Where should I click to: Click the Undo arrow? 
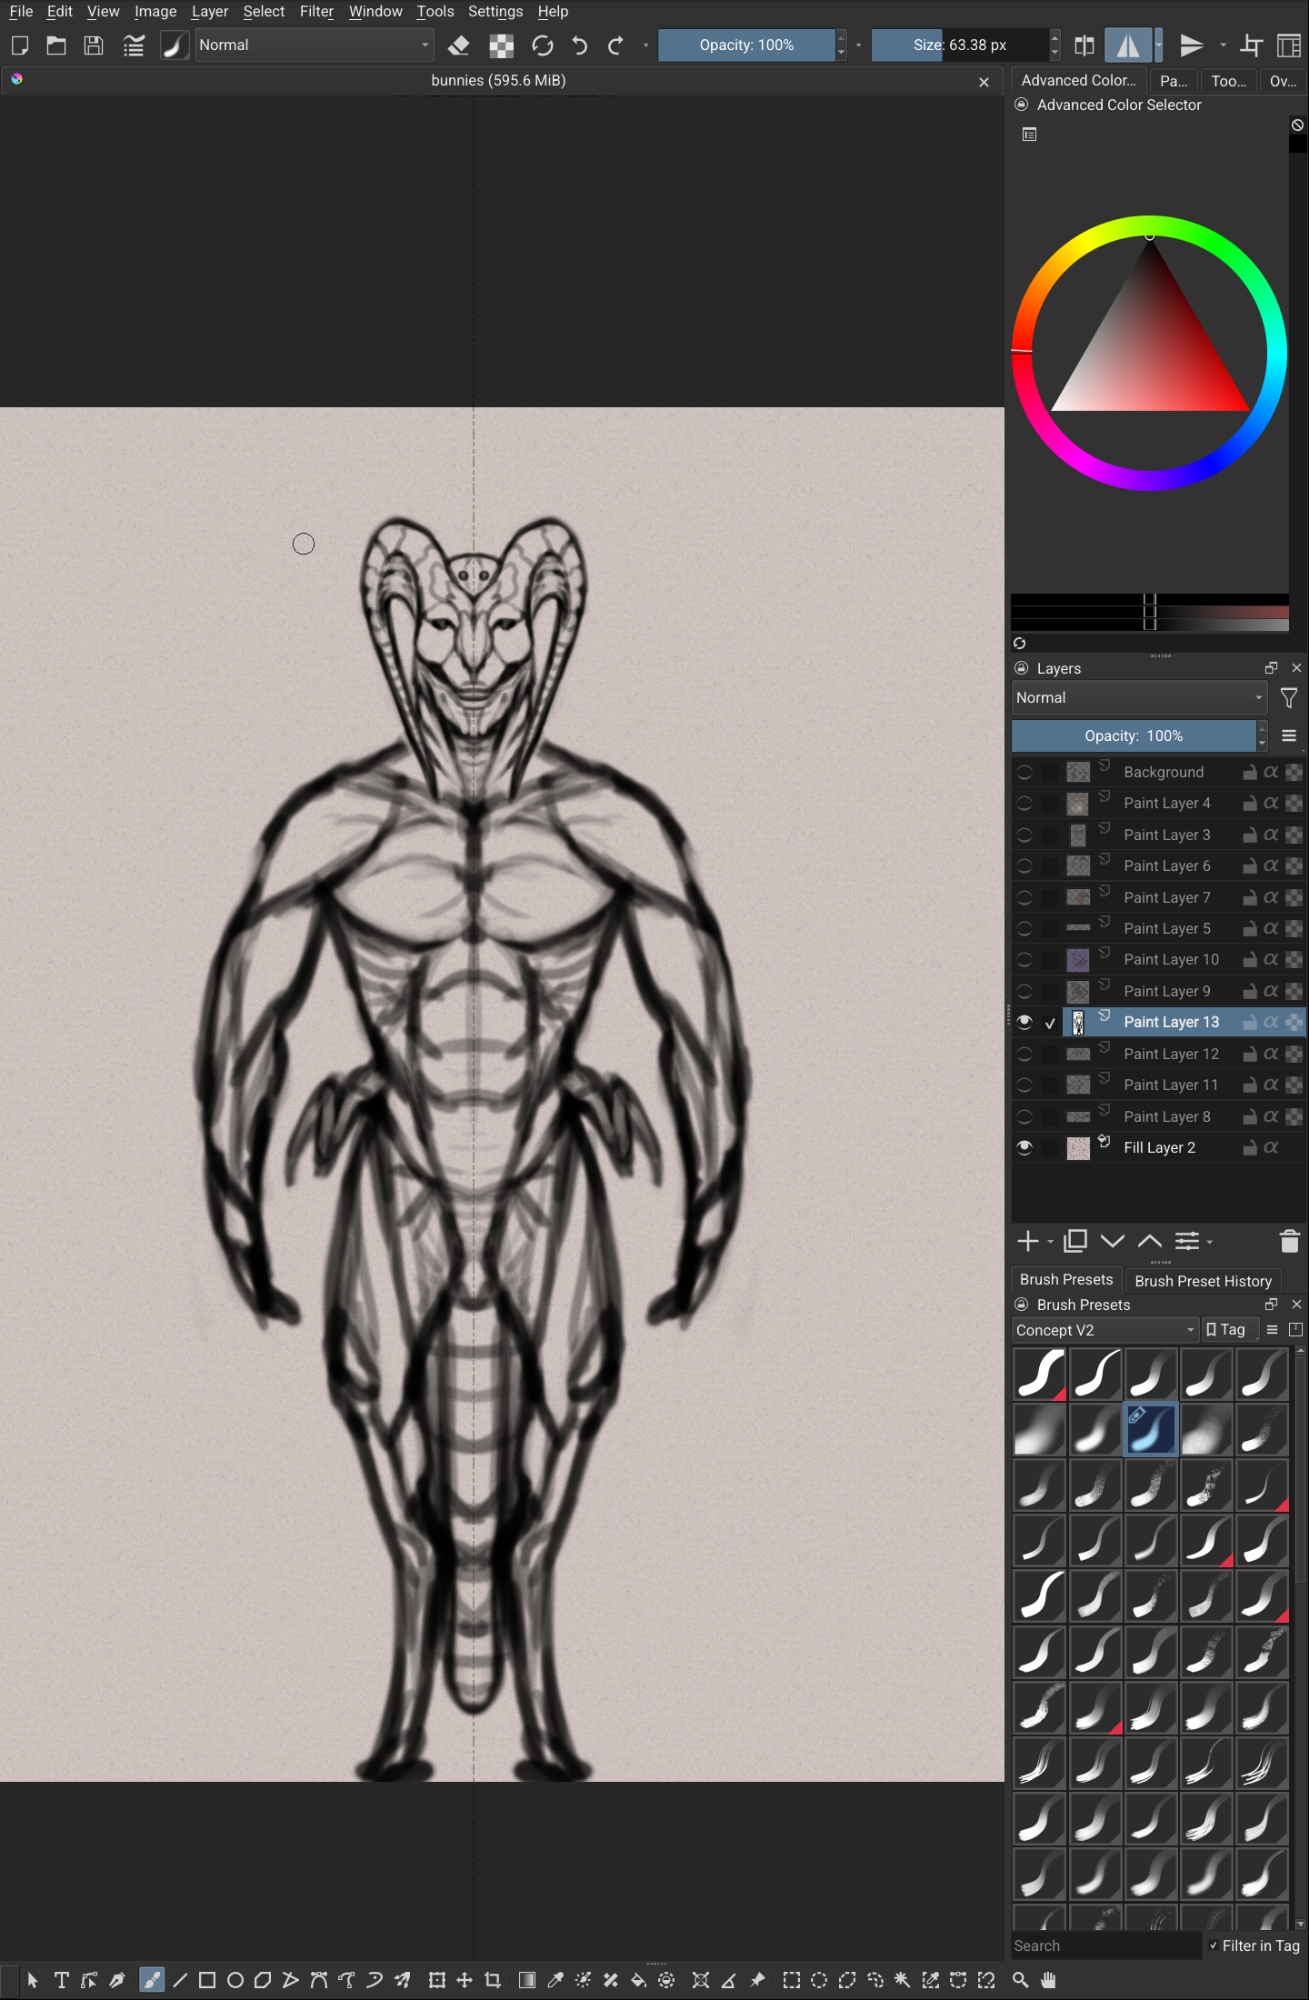(x=579, y=45)
